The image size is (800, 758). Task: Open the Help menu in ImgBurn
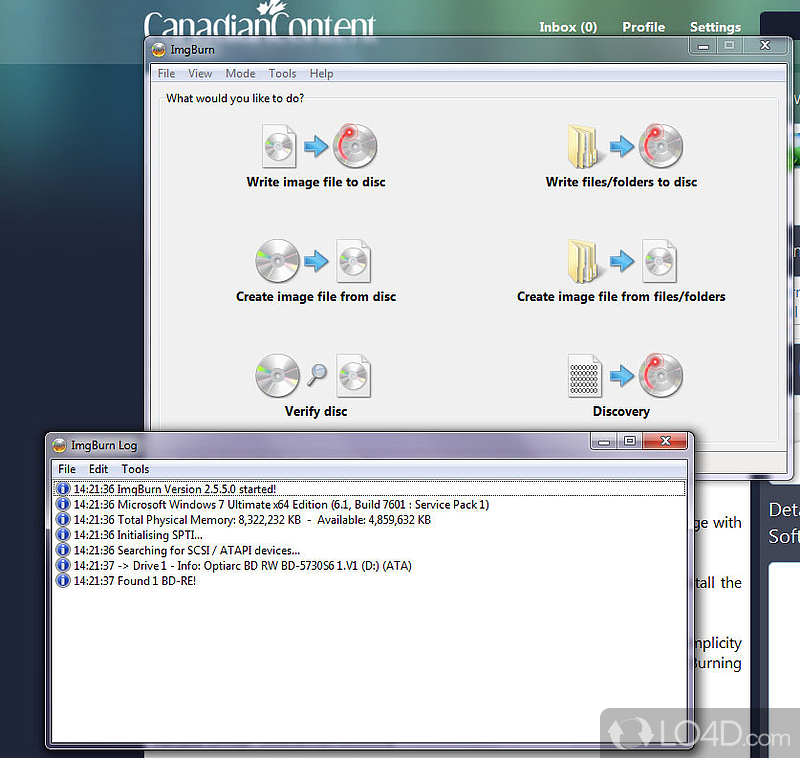pos(321,73)
